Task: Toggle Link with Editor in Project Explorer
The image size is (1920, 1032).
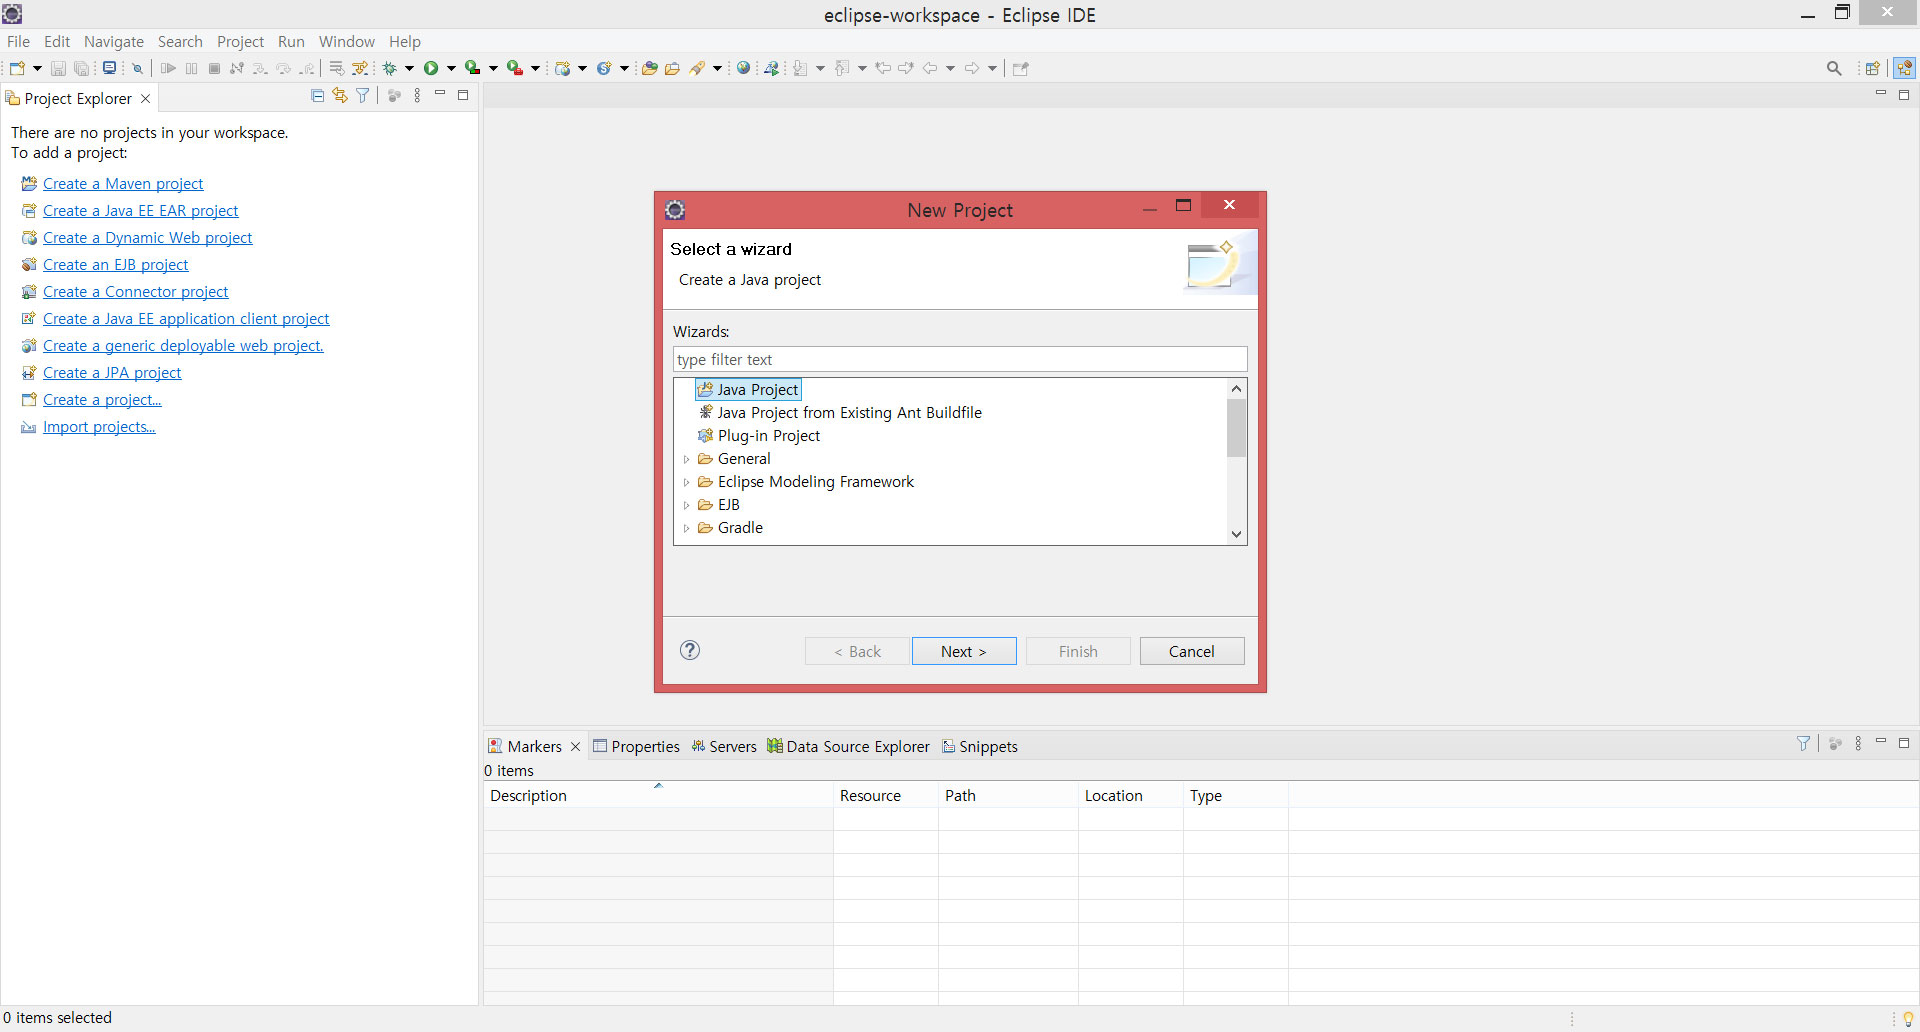Action: click(340, 96)
